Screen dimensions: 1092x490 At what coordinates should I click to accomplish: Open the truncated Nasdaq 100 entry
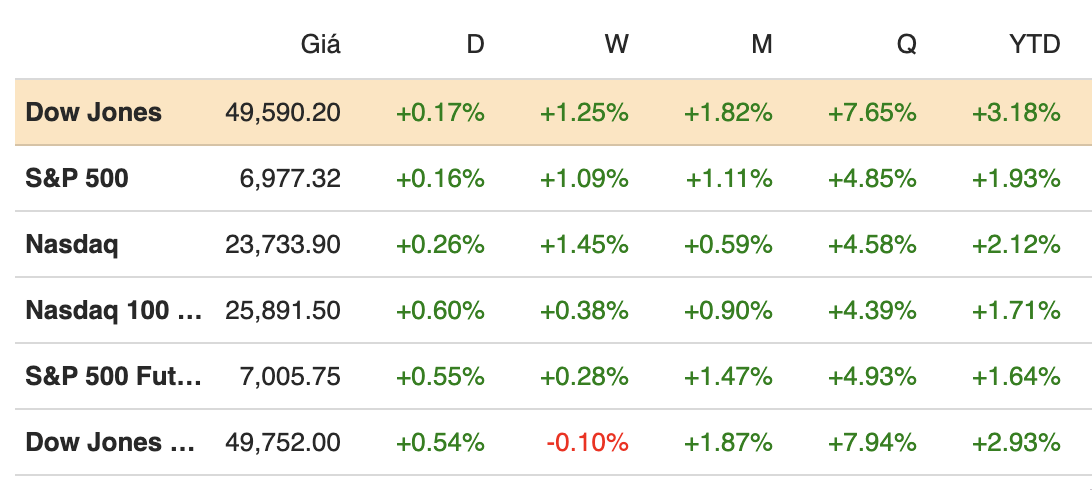pyautogui.click(x=113, y=310)
